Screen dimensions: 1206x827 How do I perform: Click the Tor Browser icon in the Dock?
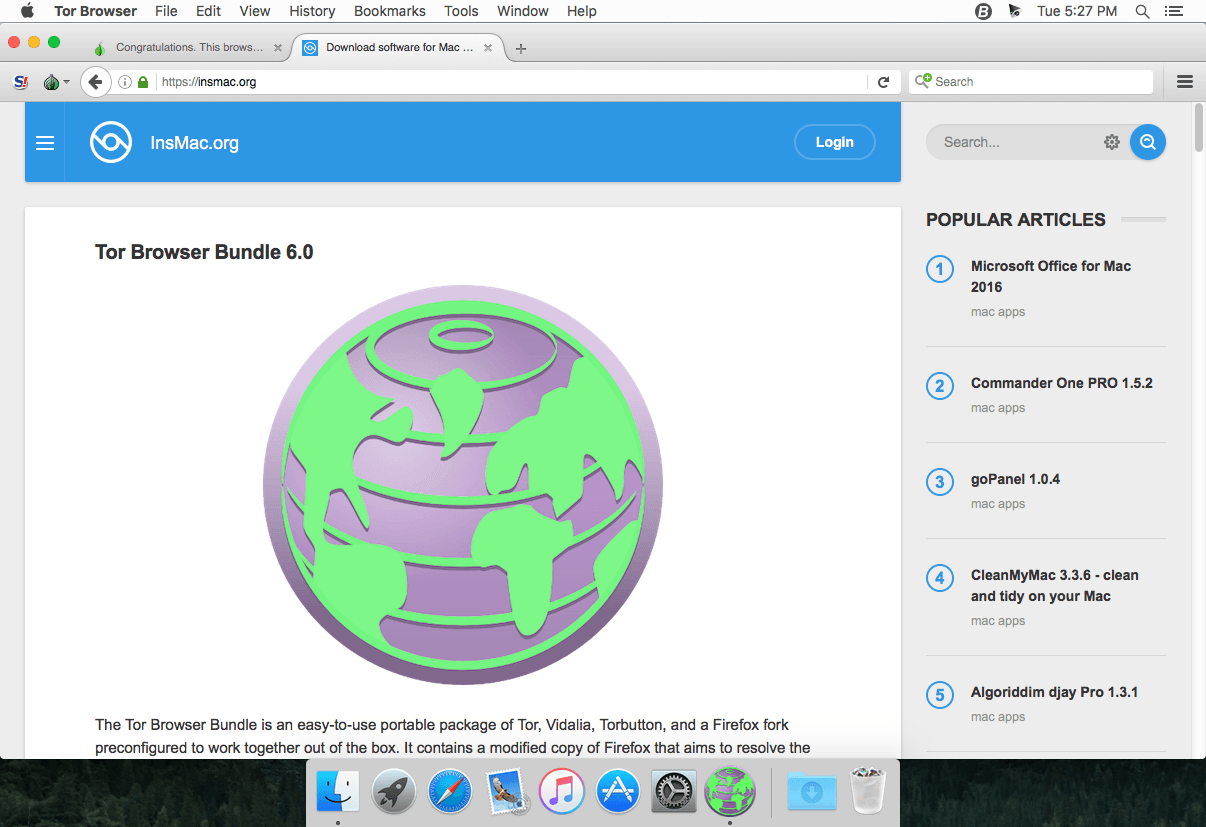pos(730,792)
